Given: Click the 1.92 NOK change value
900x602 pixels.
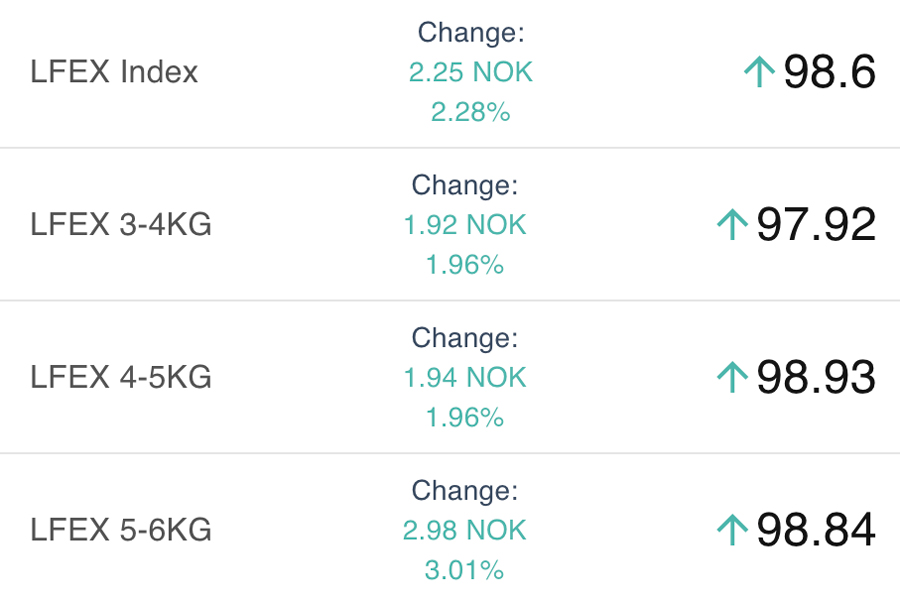Looking at the screenshot, I should 465,225.
